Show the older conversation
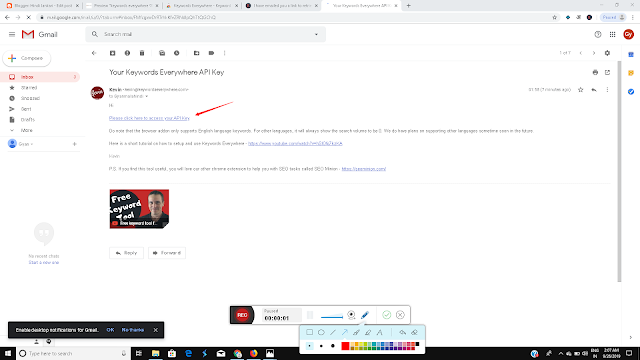Image resolution: width=640 pixels, height=360 pixels. click(x=594, y=53)
